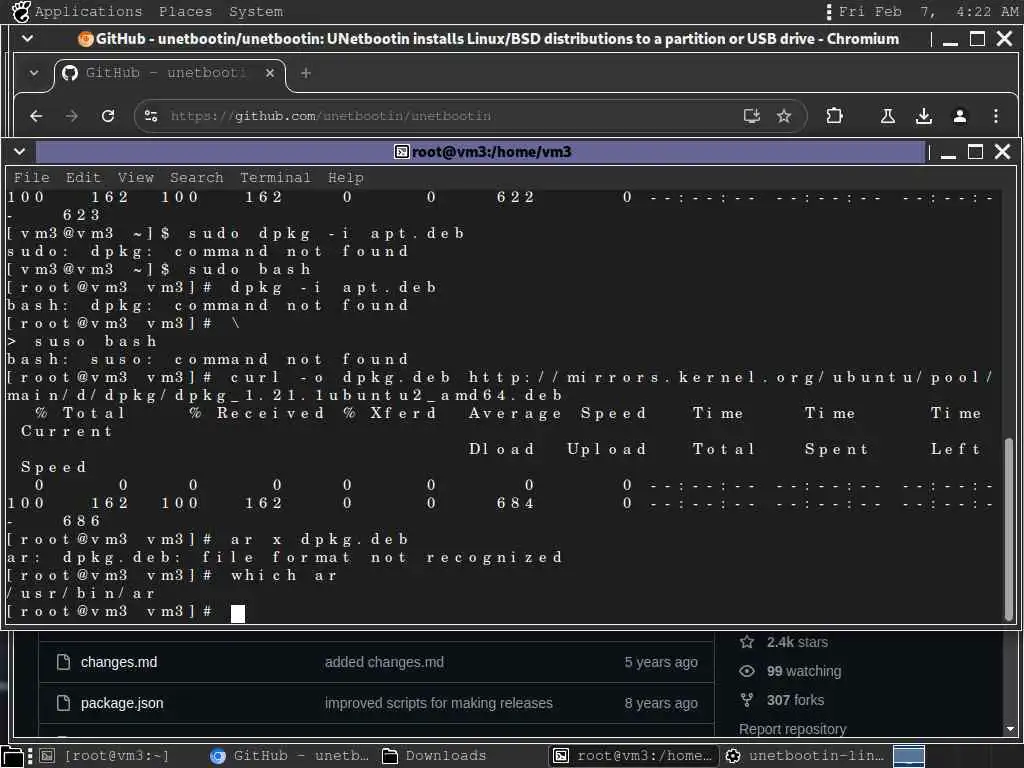The image size is (1024, 768).
Task: Open the terminal Search menu
Action: pyautogui.click(x=197, y=178)
